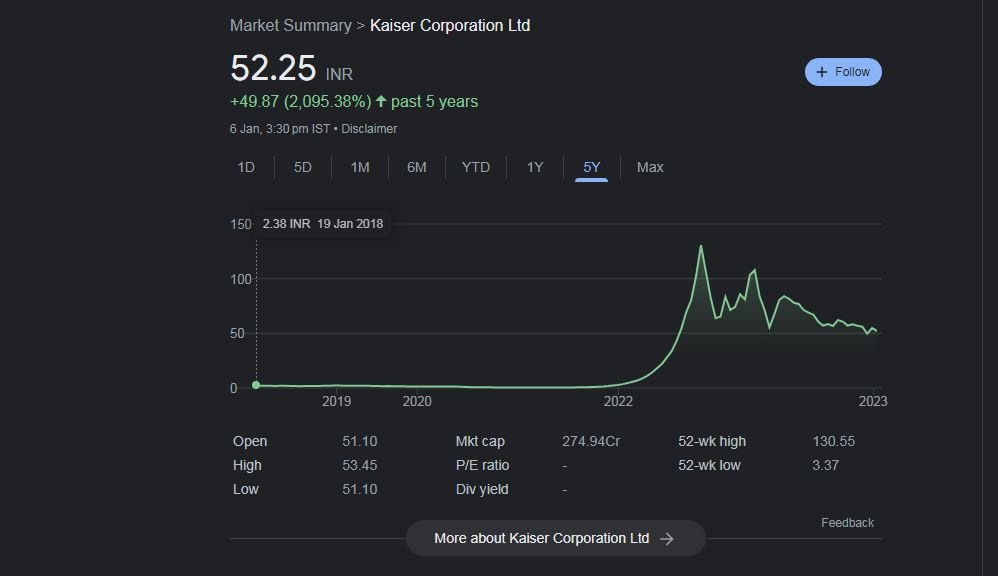This screenshot has width=998, height=576.
Task: Click the Kaiser Corporation Ltd title
Action: coord(450,25)
